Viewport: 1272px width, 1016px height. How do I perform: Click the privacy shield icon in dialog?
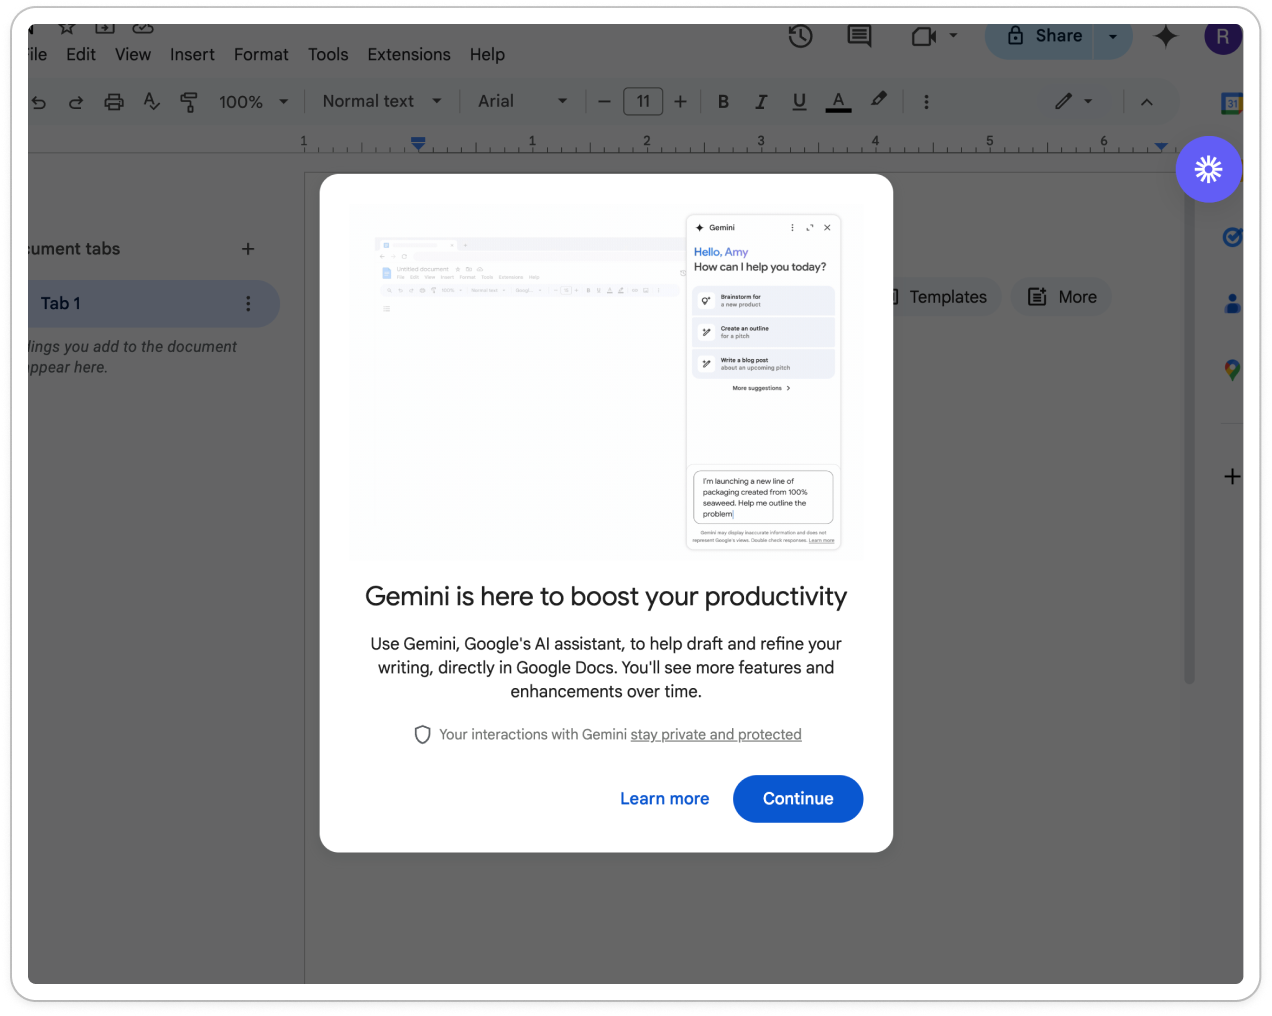click(x=422, y=735)
